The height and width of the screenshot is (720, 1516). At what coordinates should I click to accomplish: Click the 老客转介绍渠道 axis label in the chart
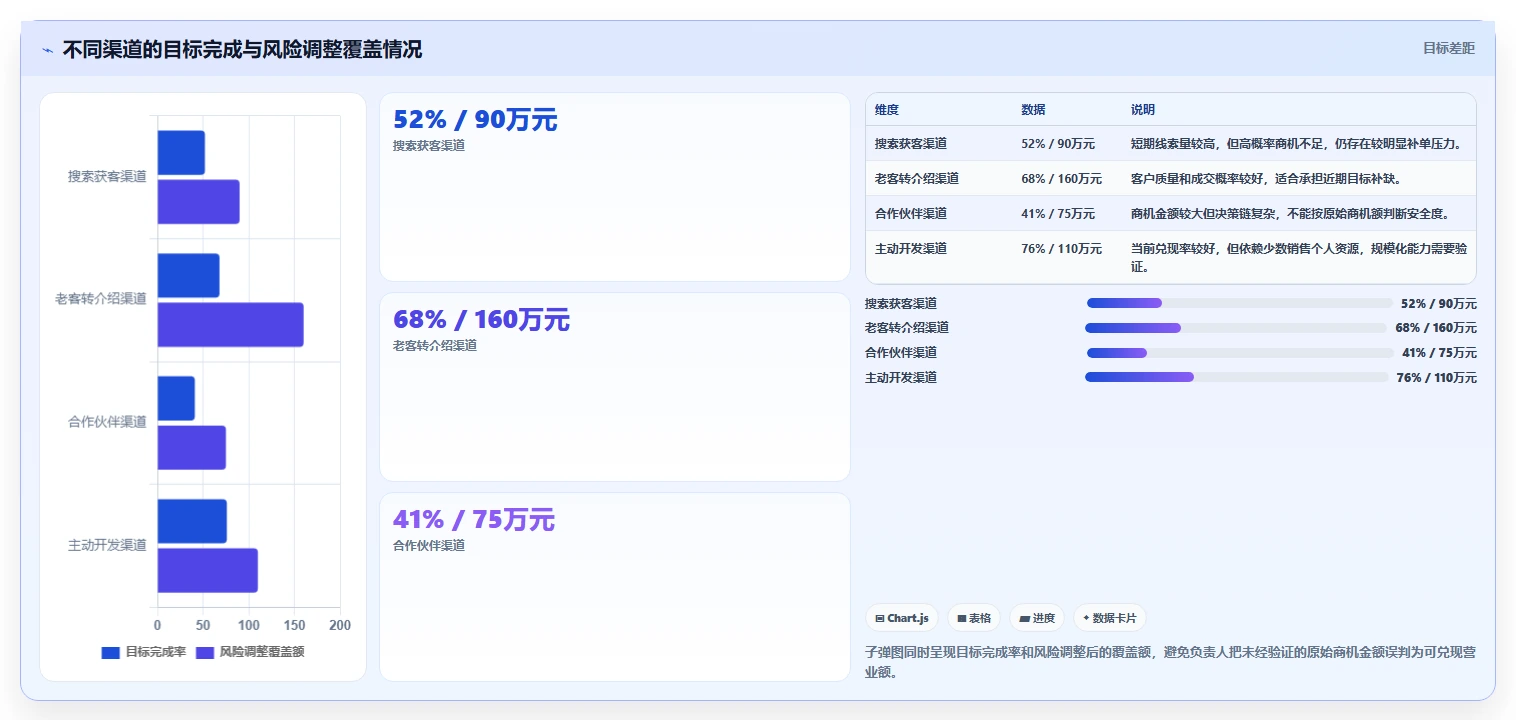click(x=101, y=299)
